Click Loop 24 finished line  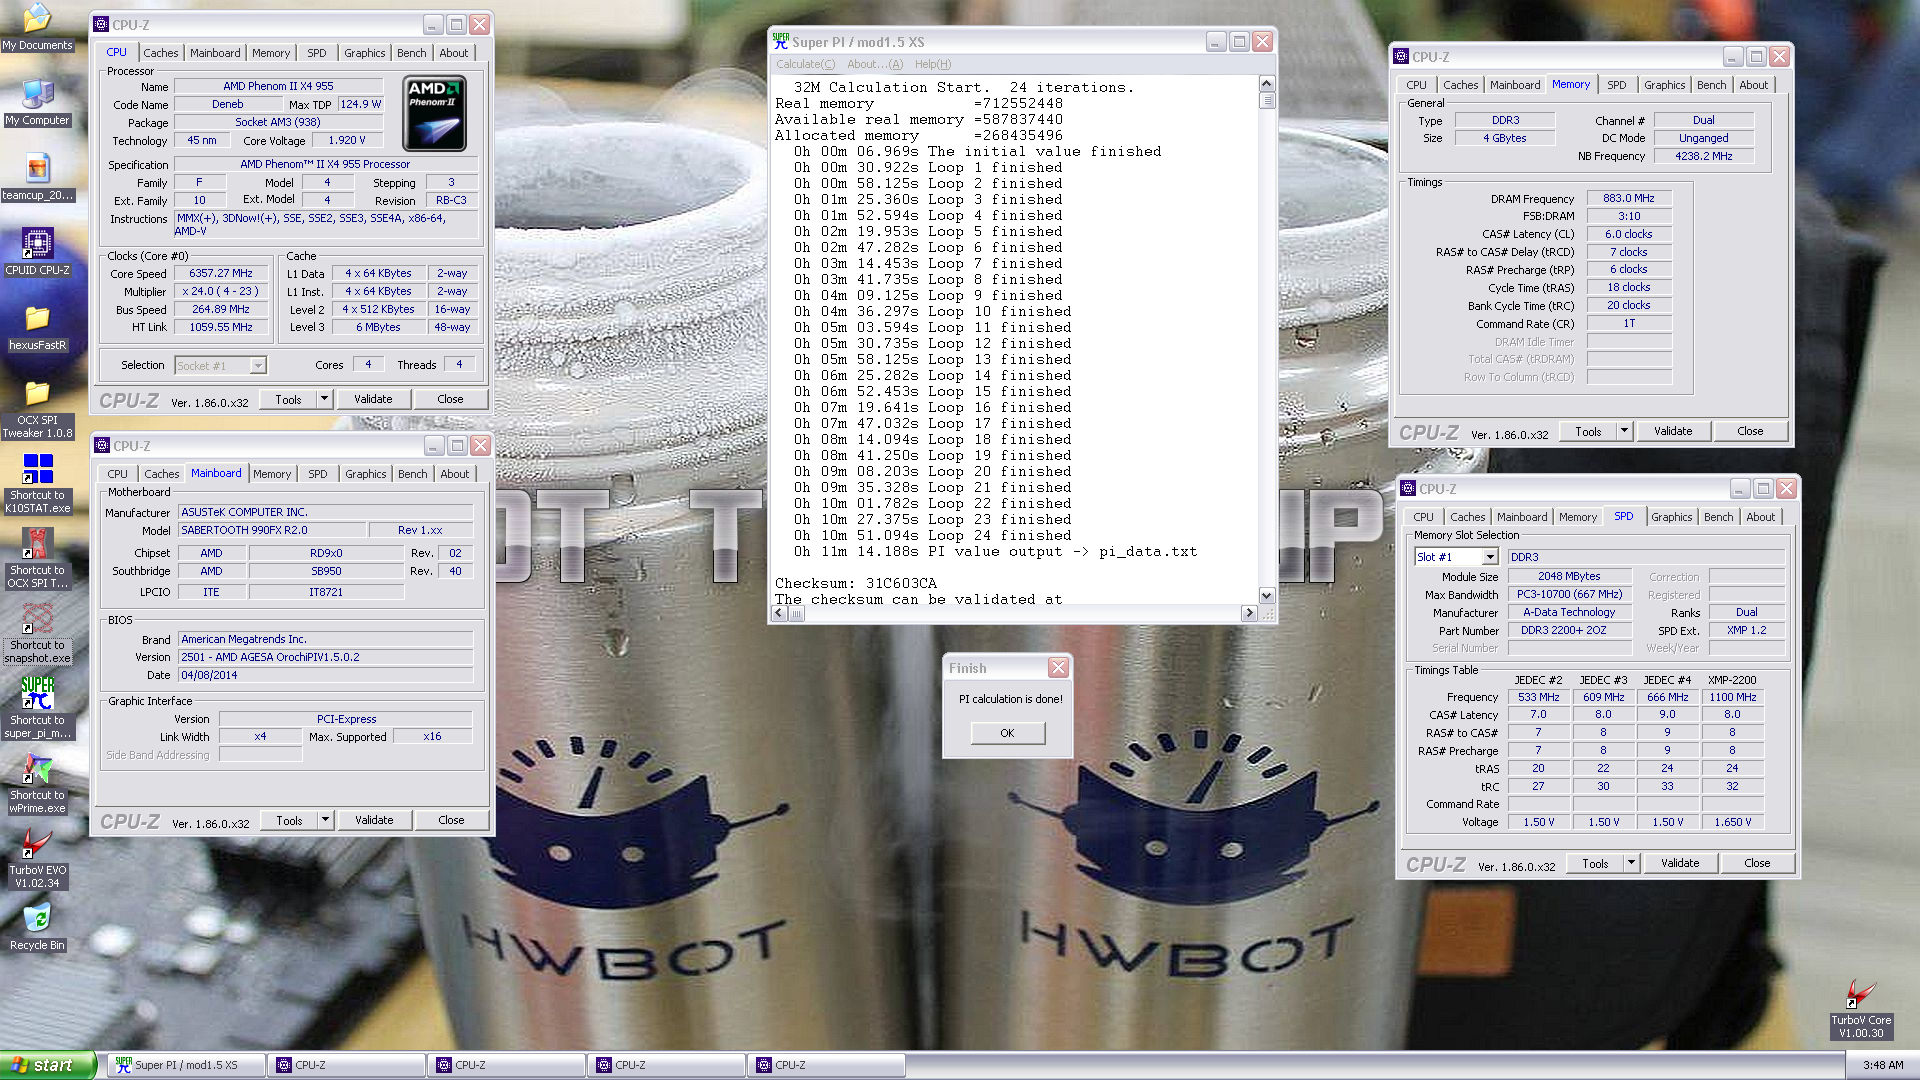[932, 535]
